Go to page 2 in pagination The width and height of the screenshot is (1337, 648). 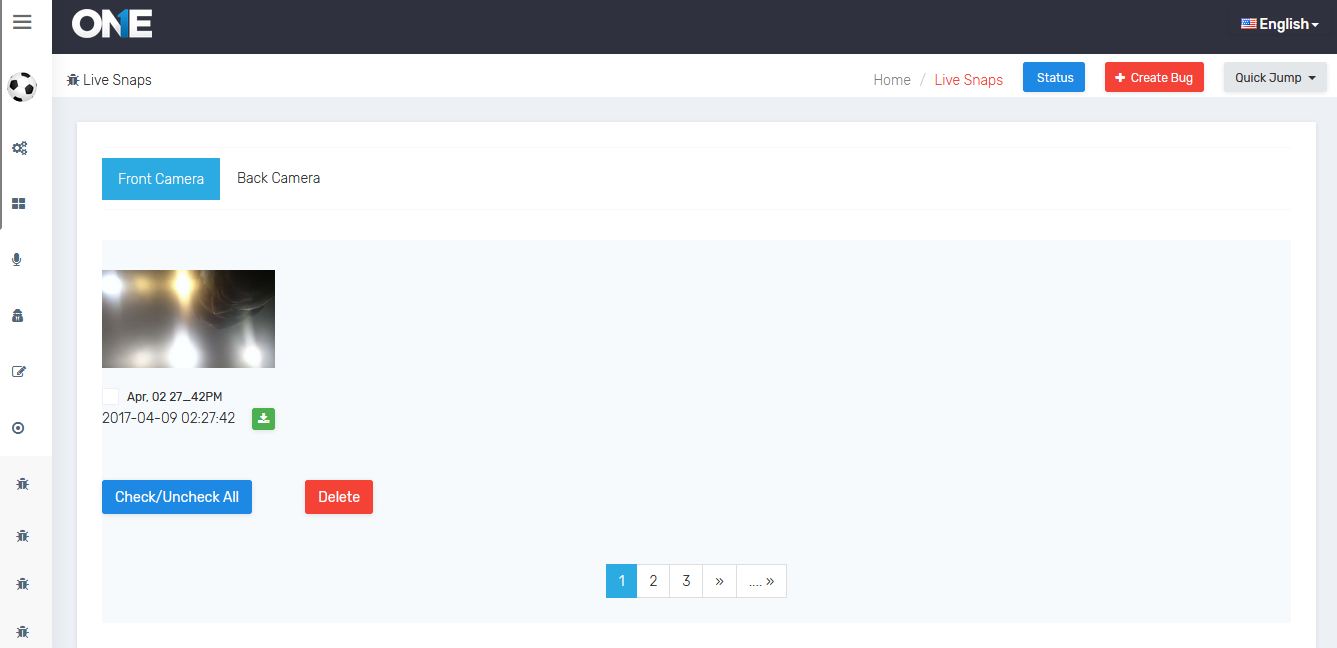point(653,581)
